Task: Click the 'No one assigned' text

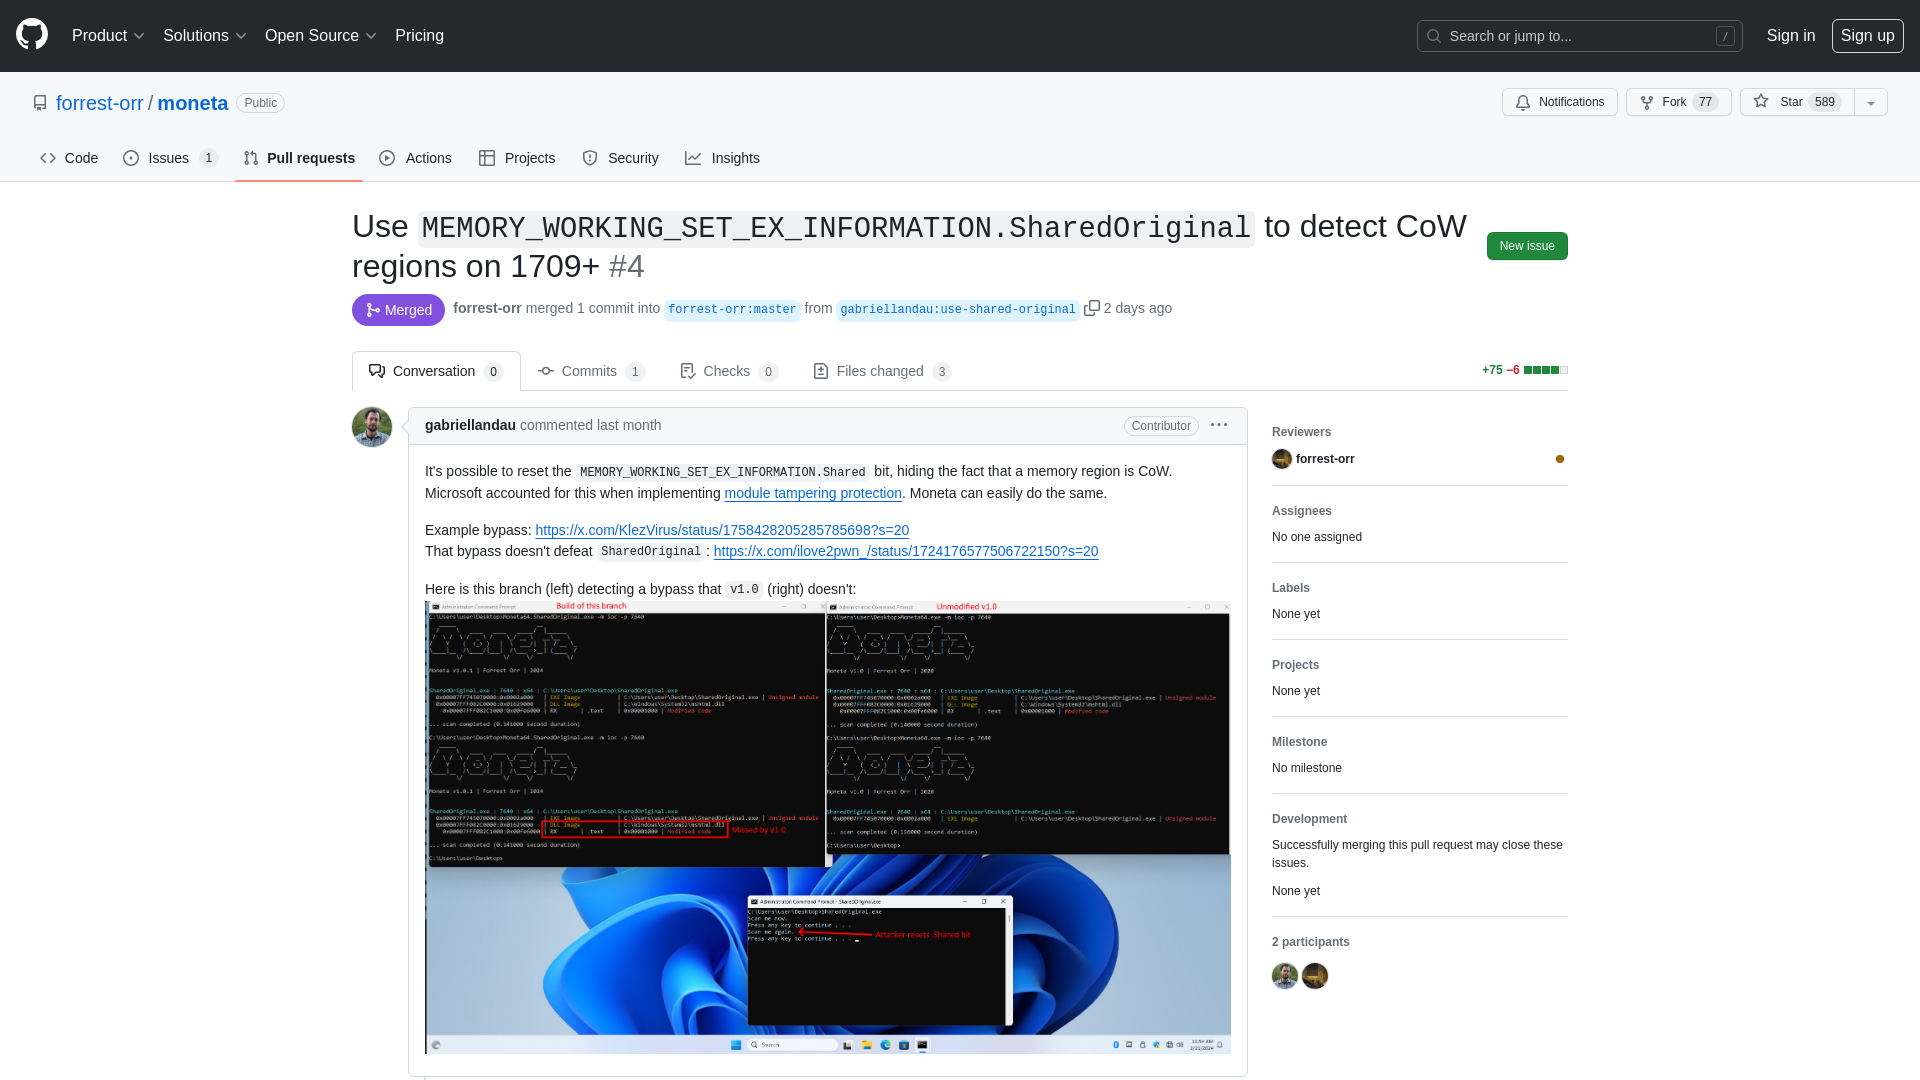Action: tap(1317, 537)
